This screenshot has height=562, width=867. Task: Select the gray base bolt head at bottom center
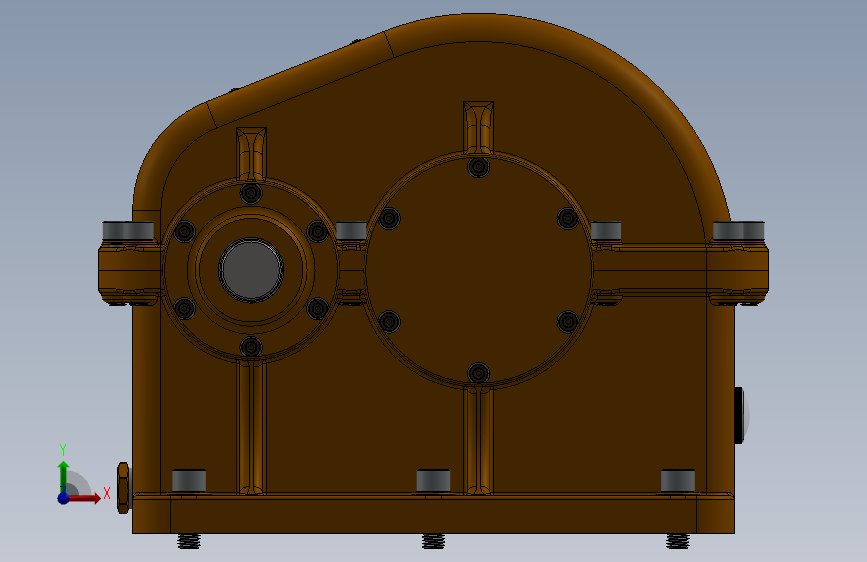433,481
